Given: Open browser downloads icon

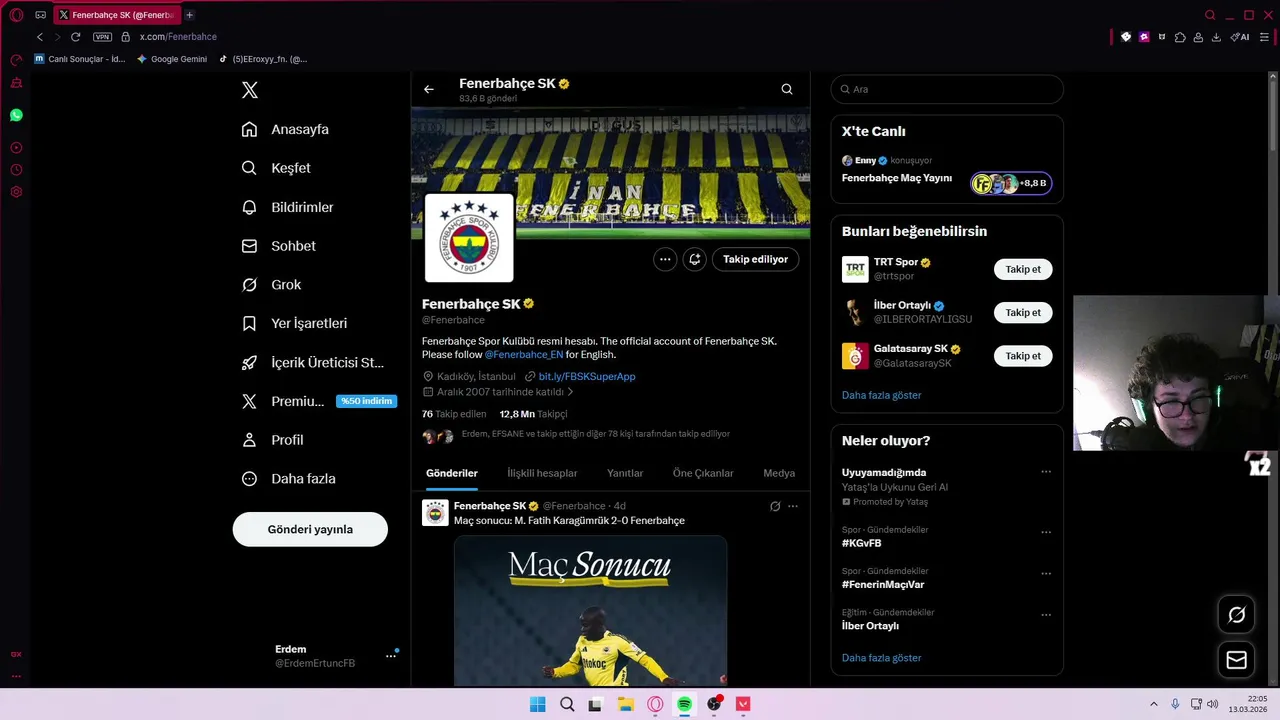Looking at the screenshot, I should [1216, 37].
